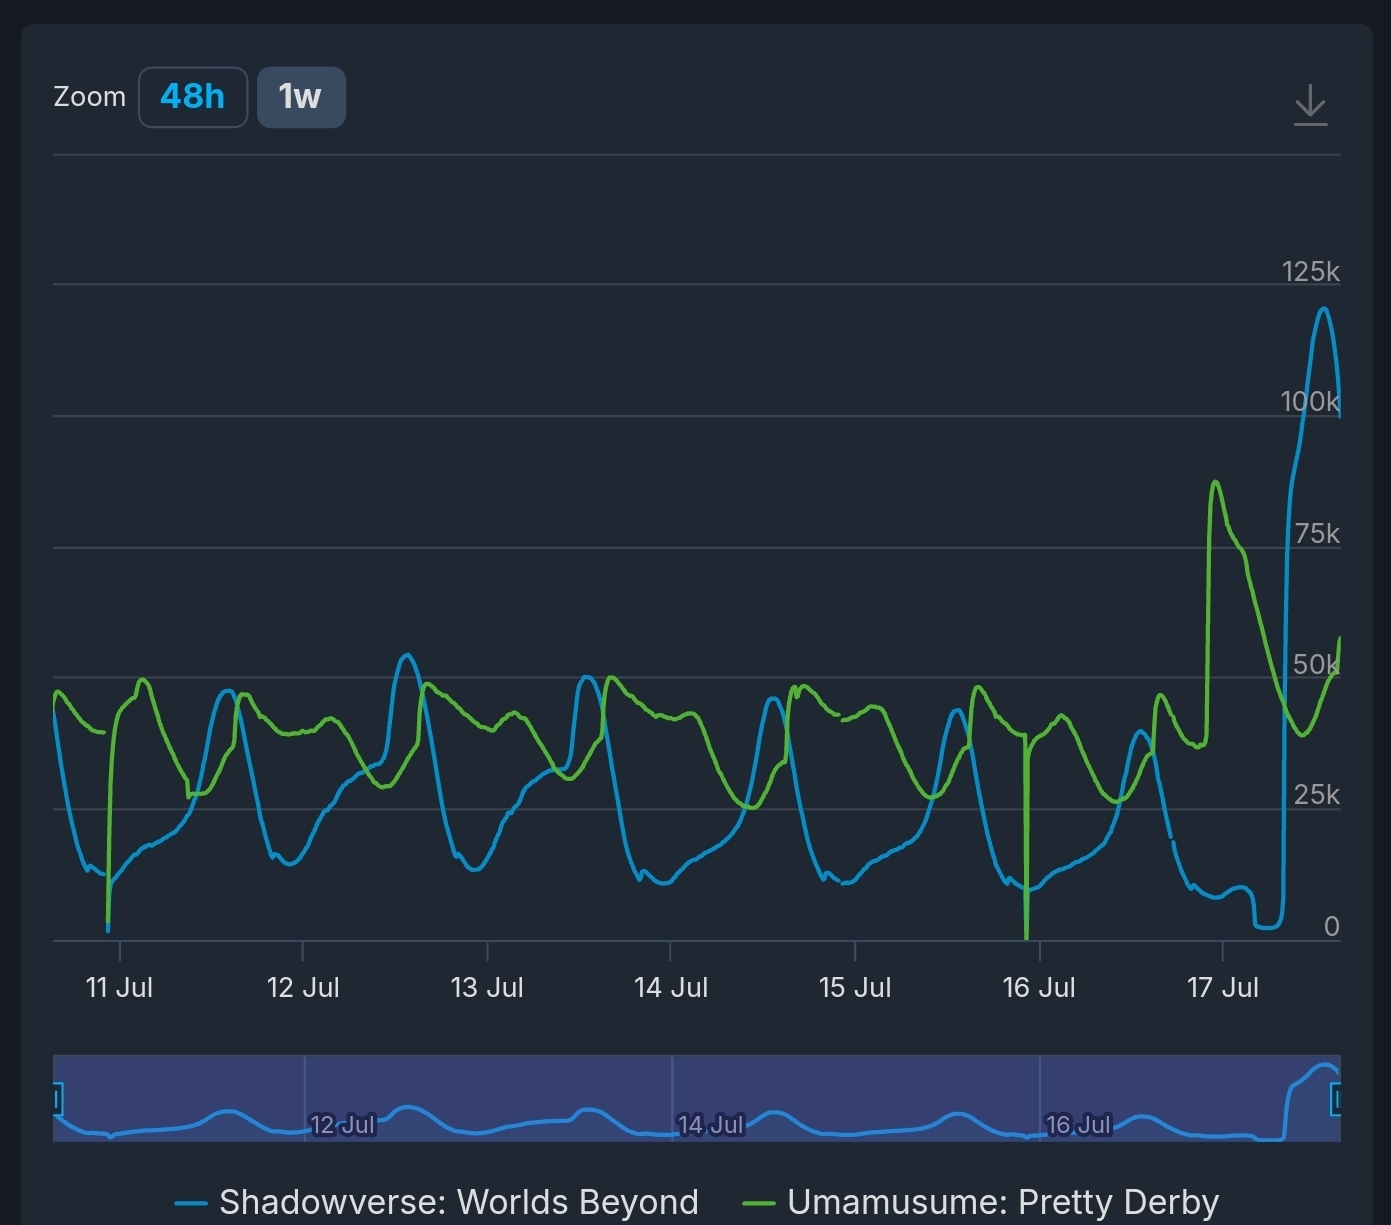Click the 16 Jul label in the navigator
The image size is (1391, 1225).
(x=1078, y=1125)
